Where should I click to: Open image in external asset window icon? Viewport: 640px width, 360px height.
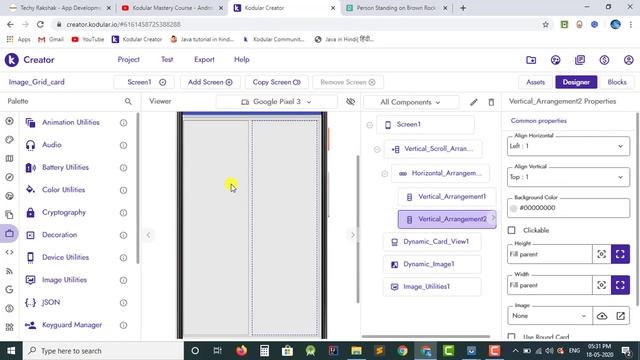tap(620, 316)
